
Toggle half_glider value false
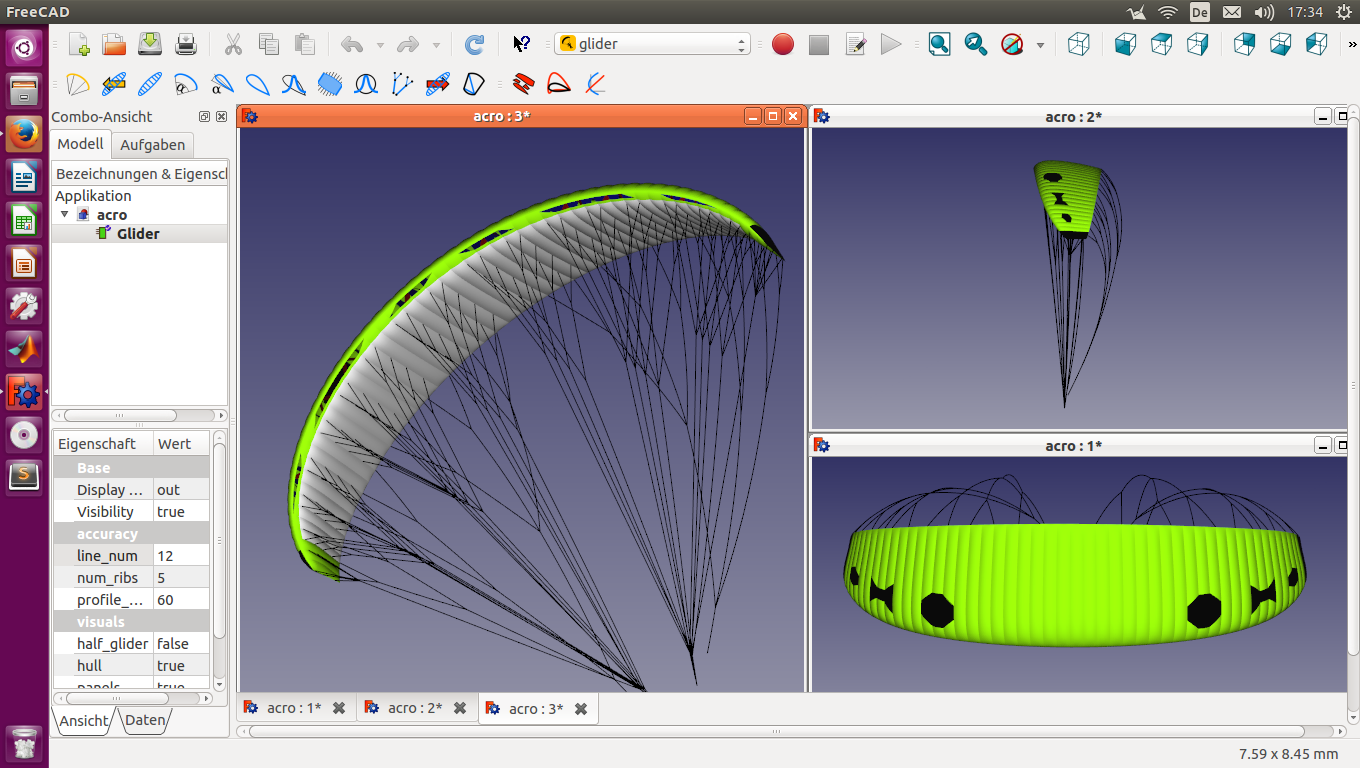(182, 643)
